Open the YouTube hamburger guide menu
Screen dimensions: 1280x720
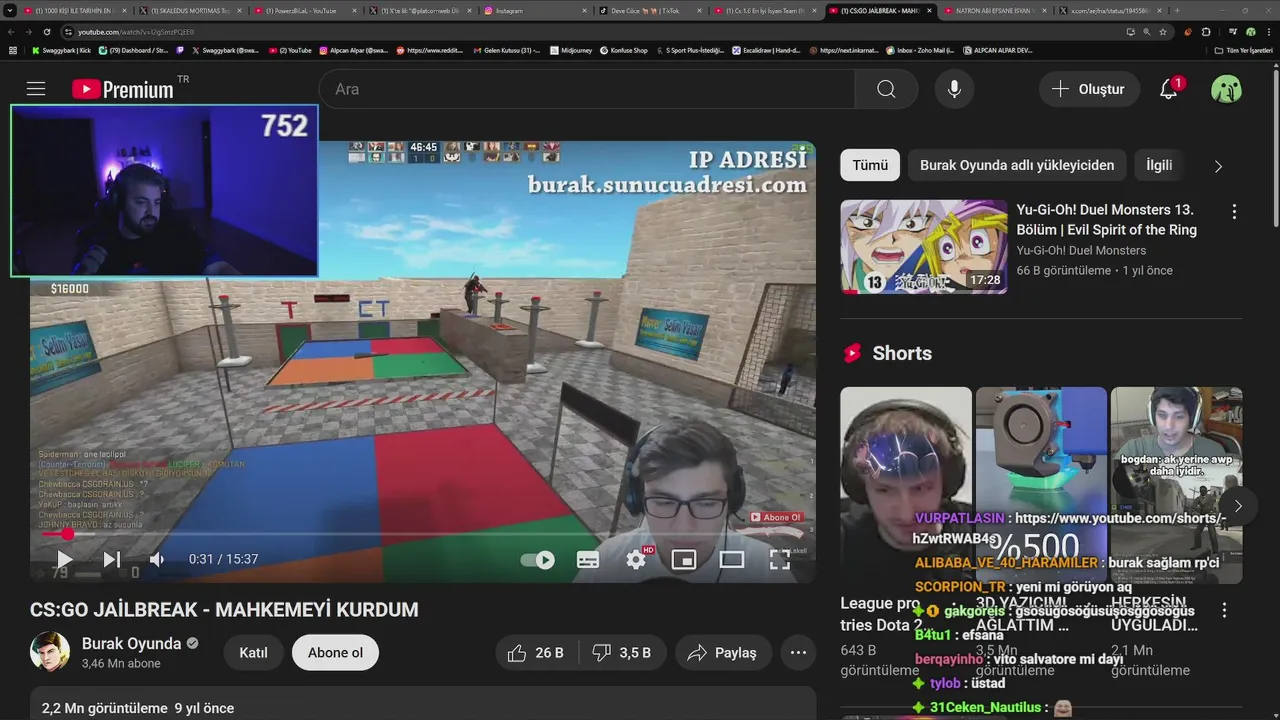click(36, 89)
